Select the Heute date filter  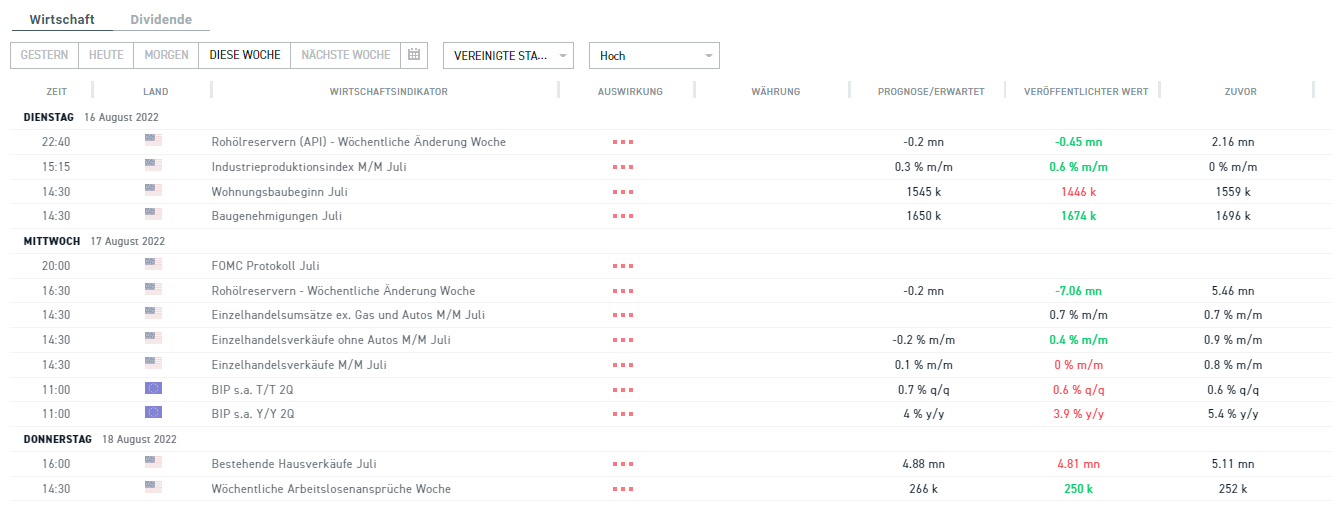(x=106, y=55)
